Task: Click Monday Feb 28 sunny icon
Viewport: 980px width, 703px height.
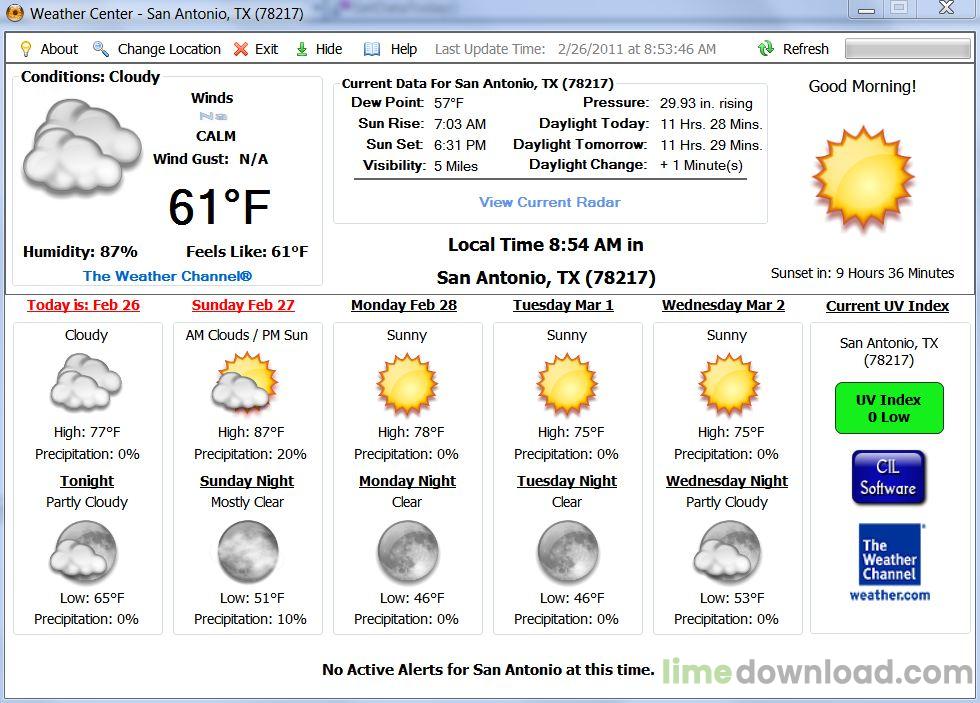Action: (407, 385)
